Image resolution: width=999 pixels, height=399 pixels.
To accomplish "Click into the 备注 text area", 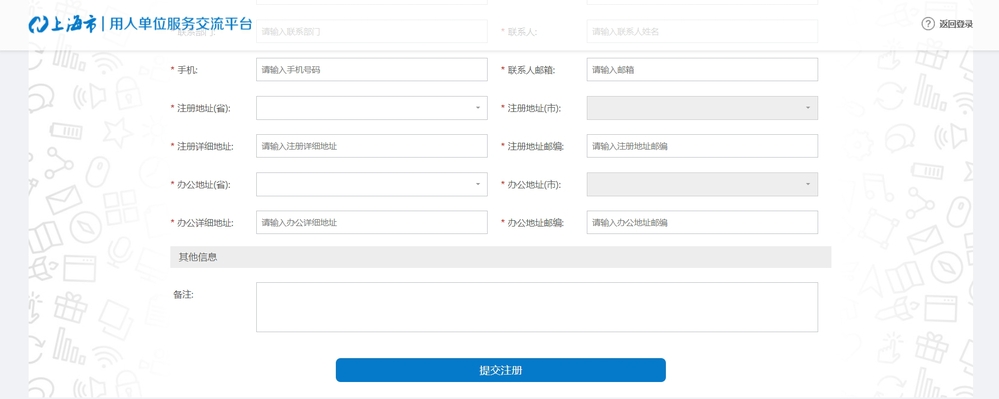I will (x=537, y=307).
